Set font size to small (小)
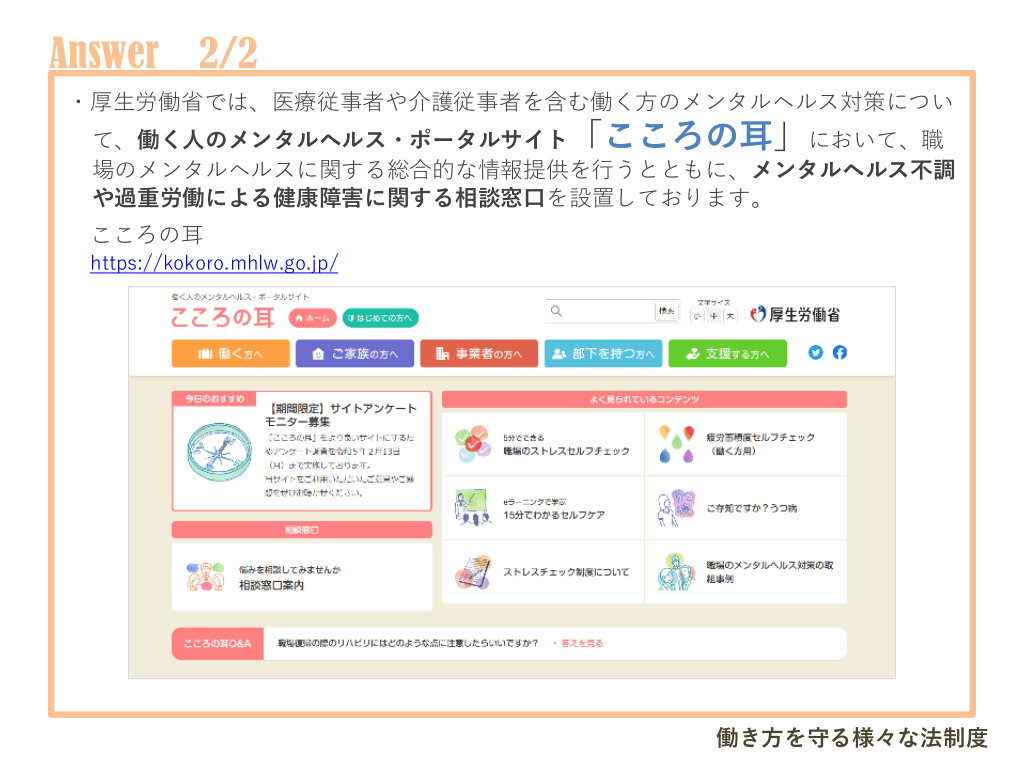The image size is (1024, 768). (697, 316)
